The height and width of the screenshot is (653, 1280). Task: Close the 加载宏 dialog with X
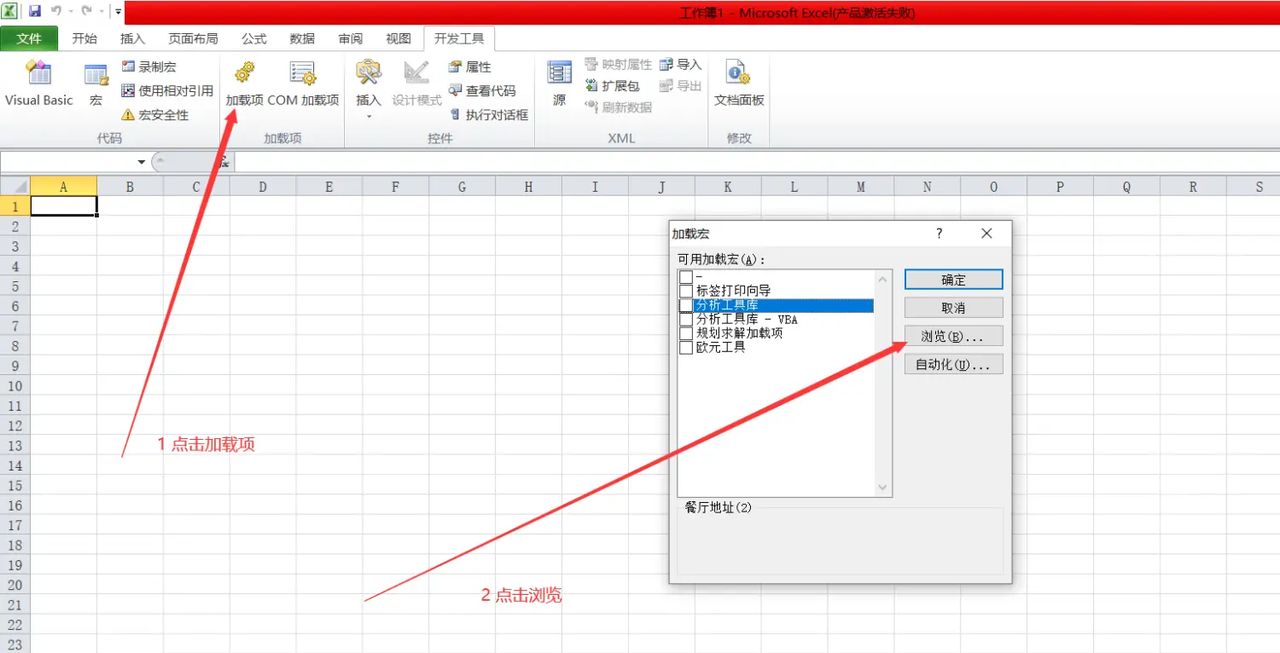(987, 233)
